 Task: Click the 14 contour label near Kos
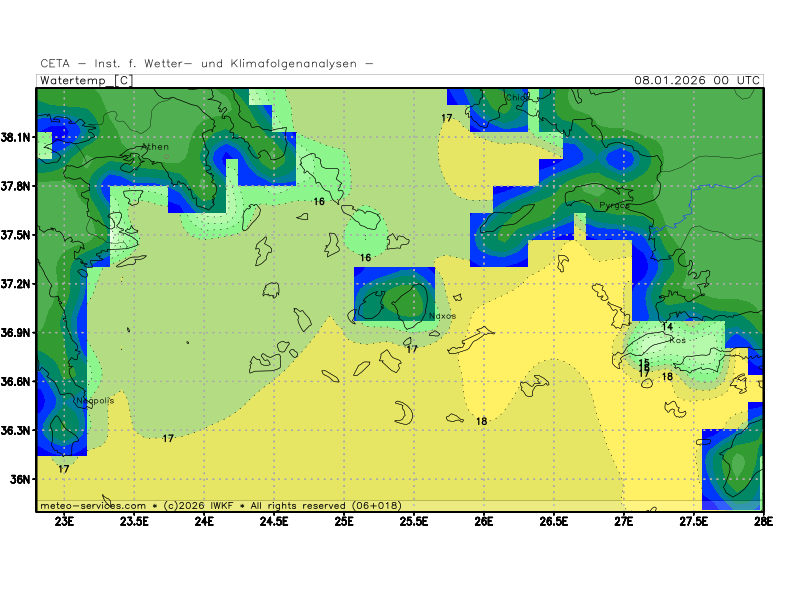coord(667,327)
